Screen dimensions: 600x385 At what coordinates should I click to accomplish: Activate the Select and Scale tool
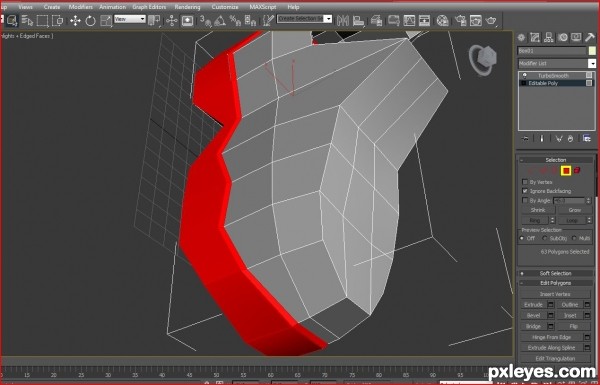click(106, 20)
